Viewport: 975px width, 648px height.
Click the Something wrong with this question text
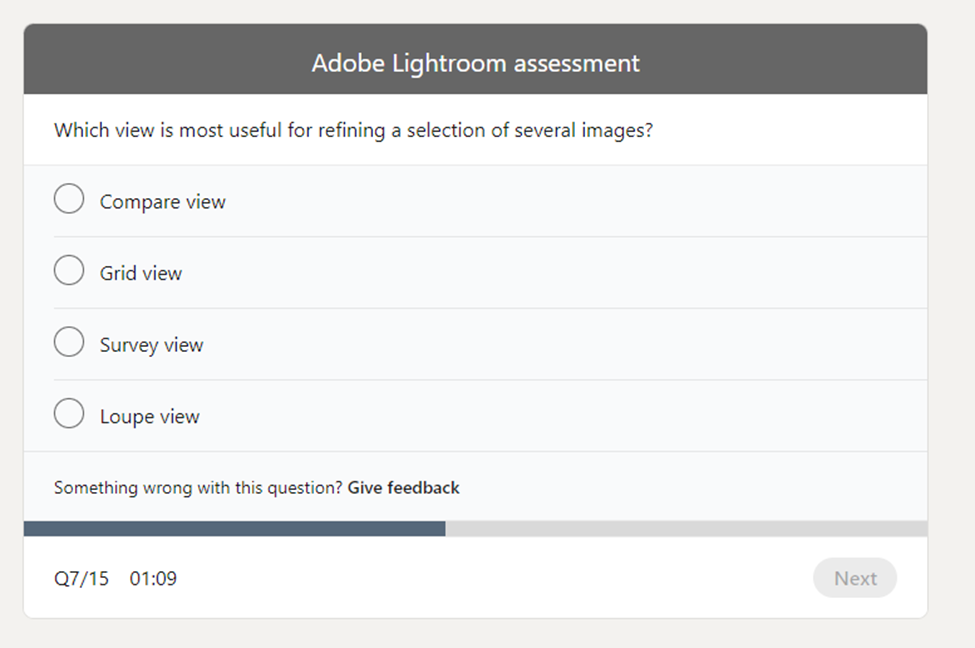(x=197, y=488)
